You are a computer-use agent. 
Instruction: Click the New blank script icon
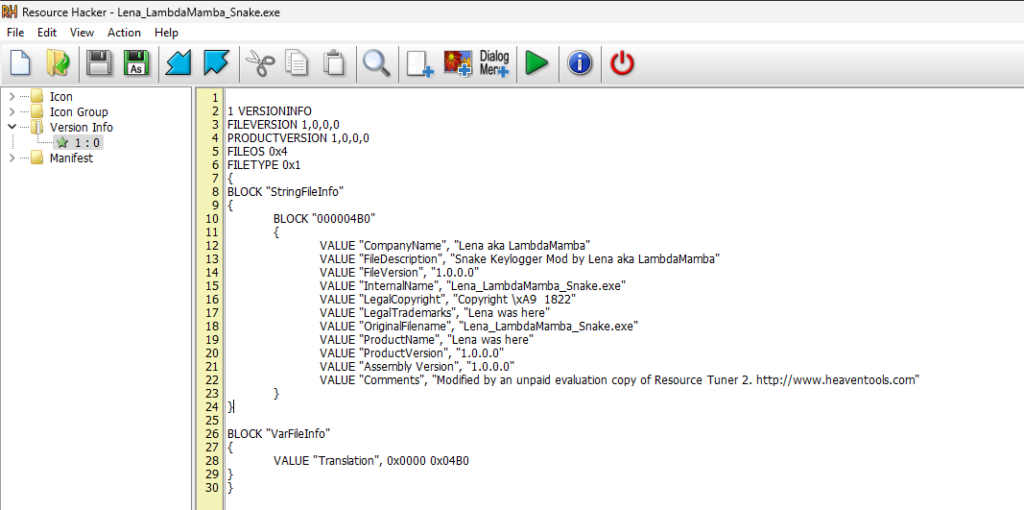(x=20, y=63)
